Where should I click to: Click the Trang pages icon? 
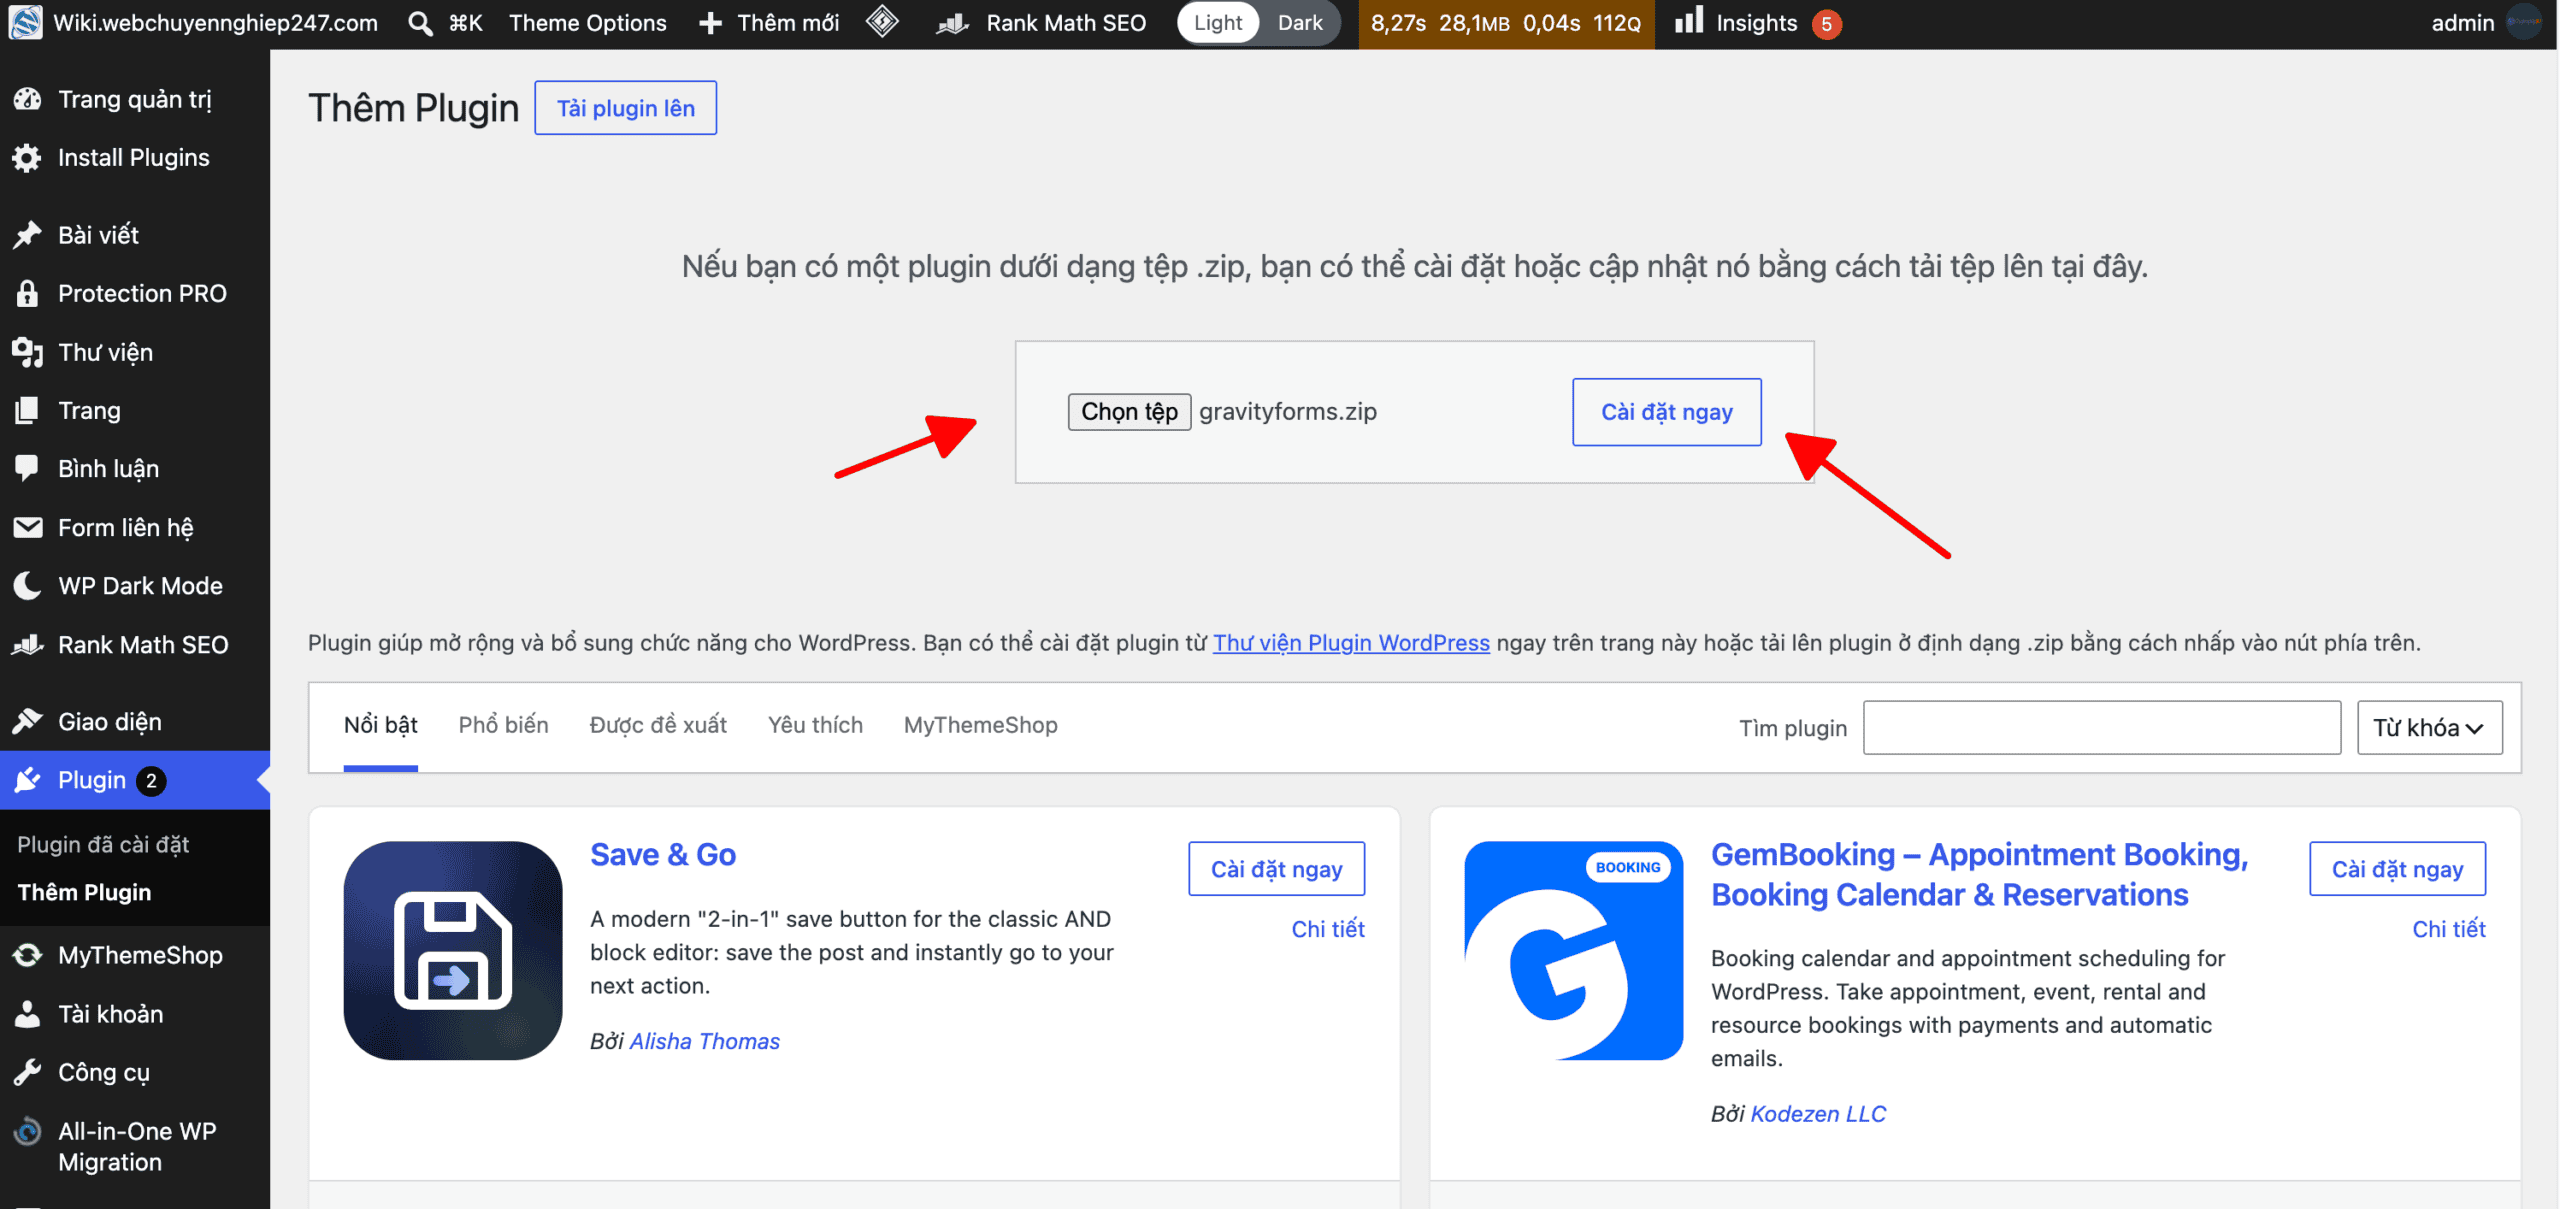27,410
